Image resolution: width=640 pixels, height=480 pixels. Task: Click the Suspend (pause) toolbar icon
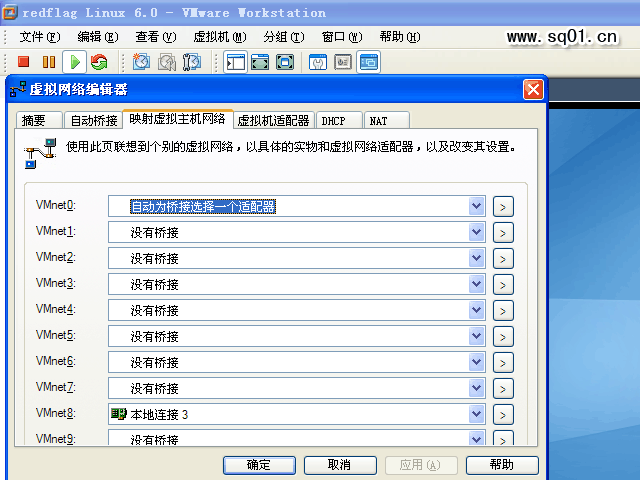click(49, 62)
